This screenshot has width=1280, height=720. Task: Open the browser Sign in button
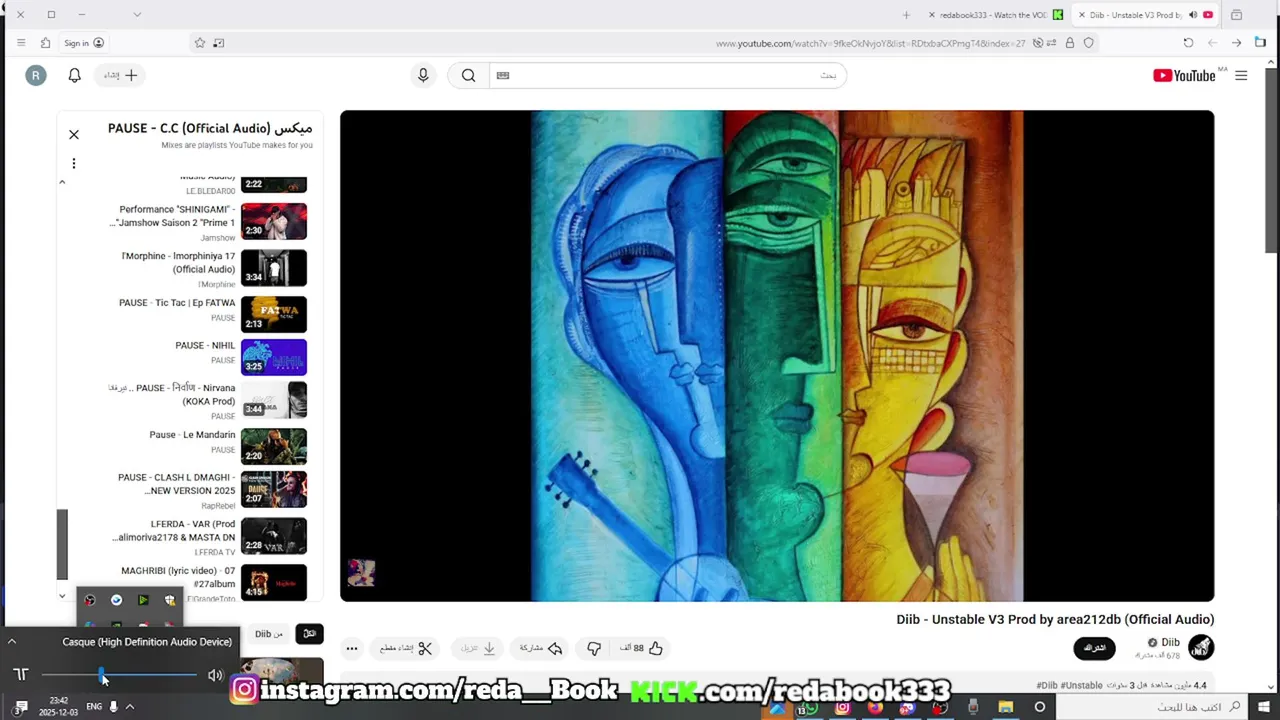coord(84,43)
